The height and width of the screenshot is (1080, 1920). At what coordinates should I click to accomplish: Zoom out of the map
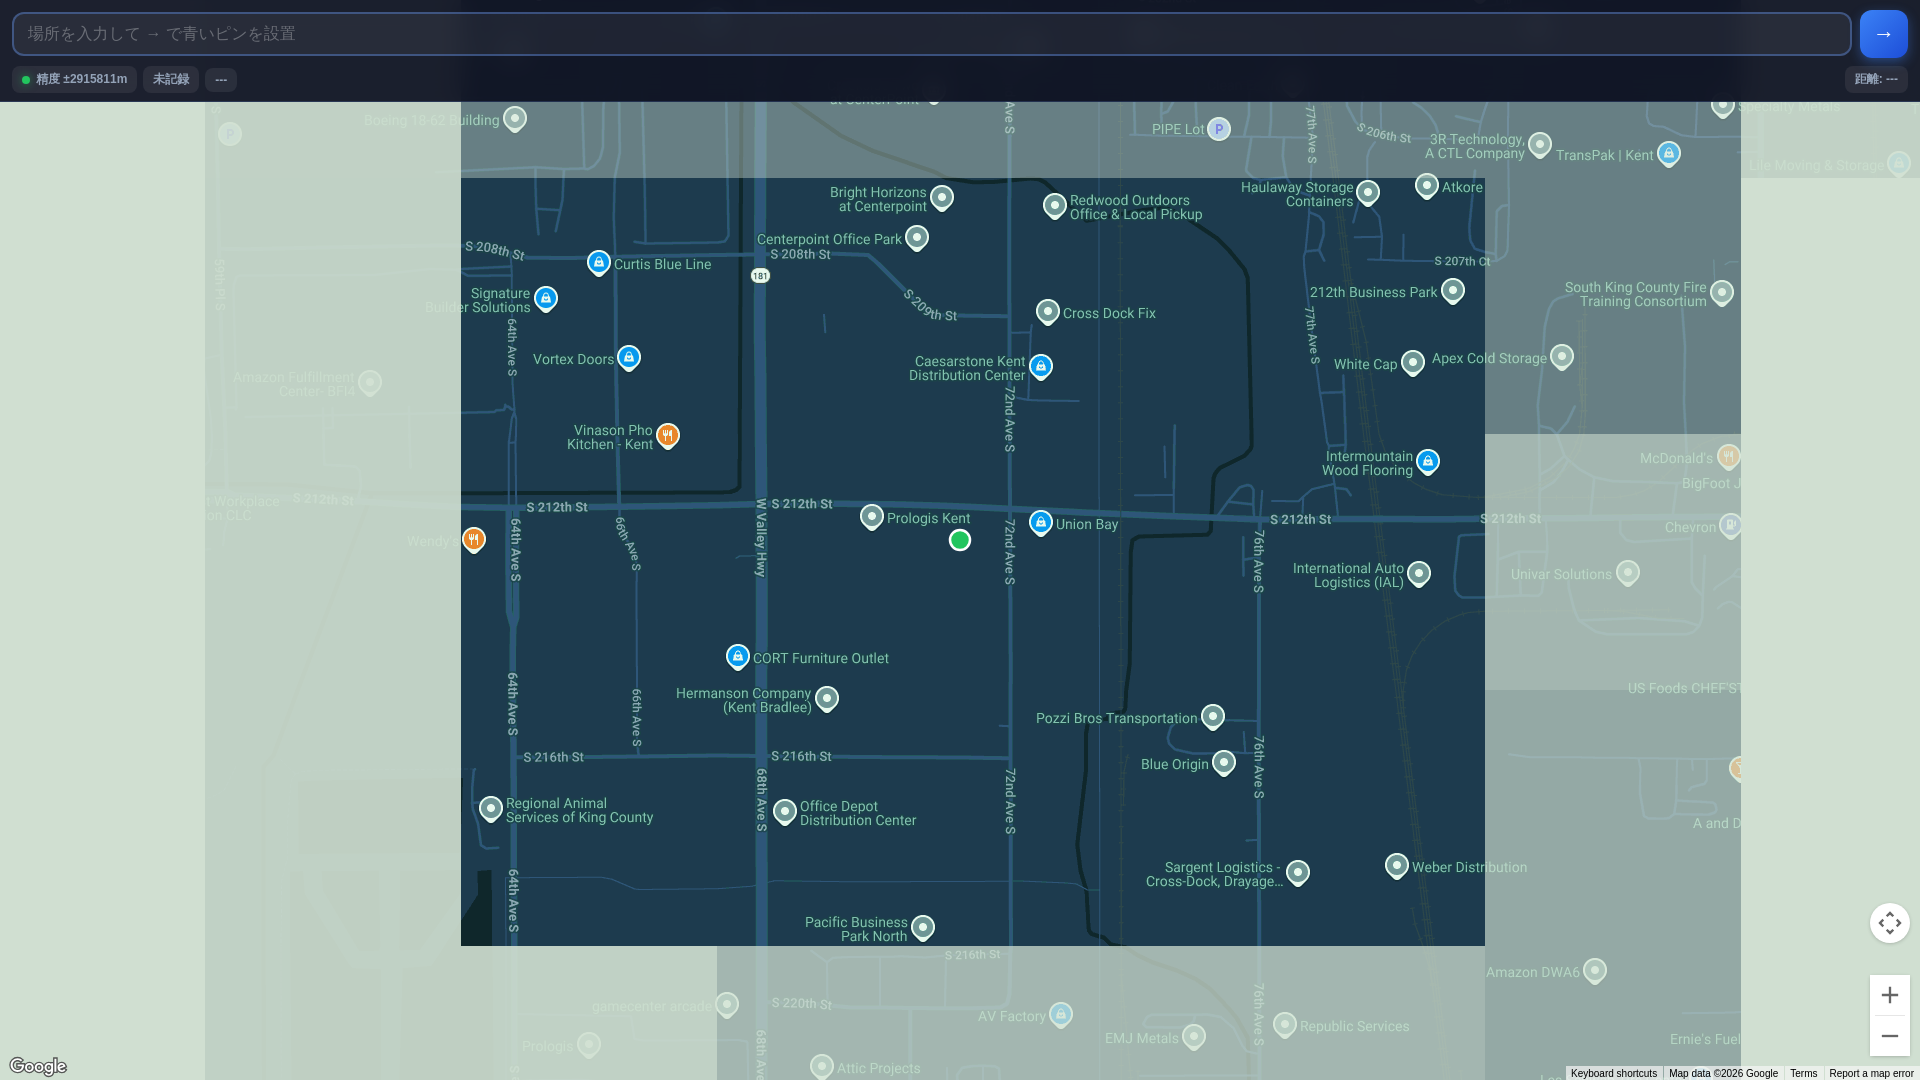1889,1036
